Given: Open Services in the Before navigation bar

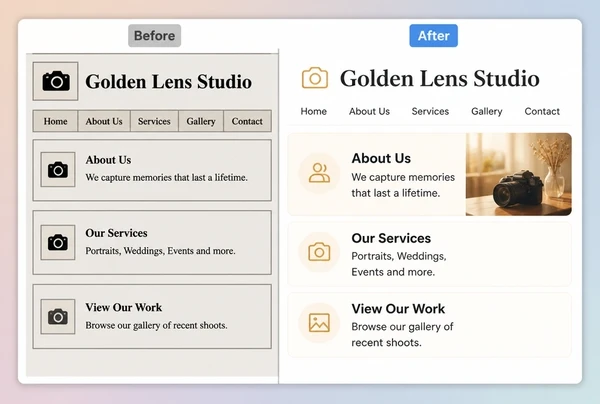Looking at the screenshot, I should (x=154, y=121).
